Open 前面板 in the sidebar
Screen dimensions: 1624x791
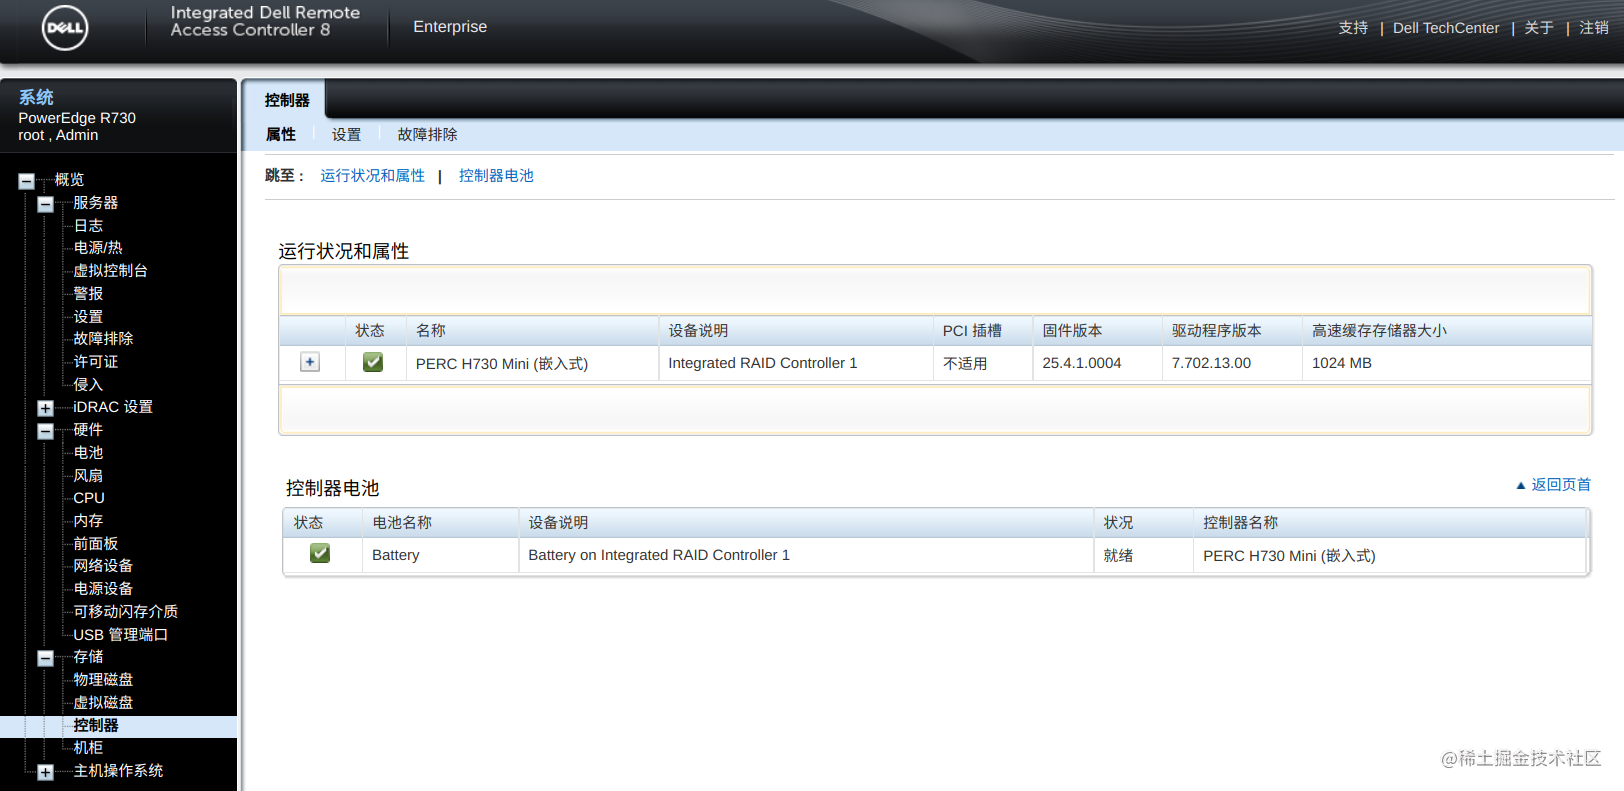tap(95, 543)
